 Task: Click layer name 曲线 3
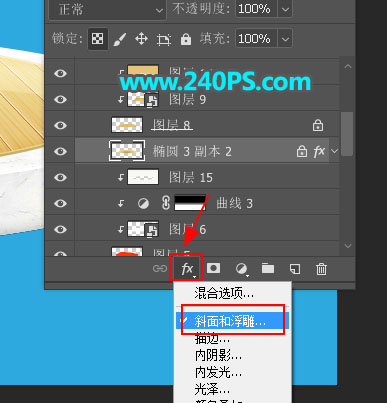pyautogui.click(x=235, y=203)
